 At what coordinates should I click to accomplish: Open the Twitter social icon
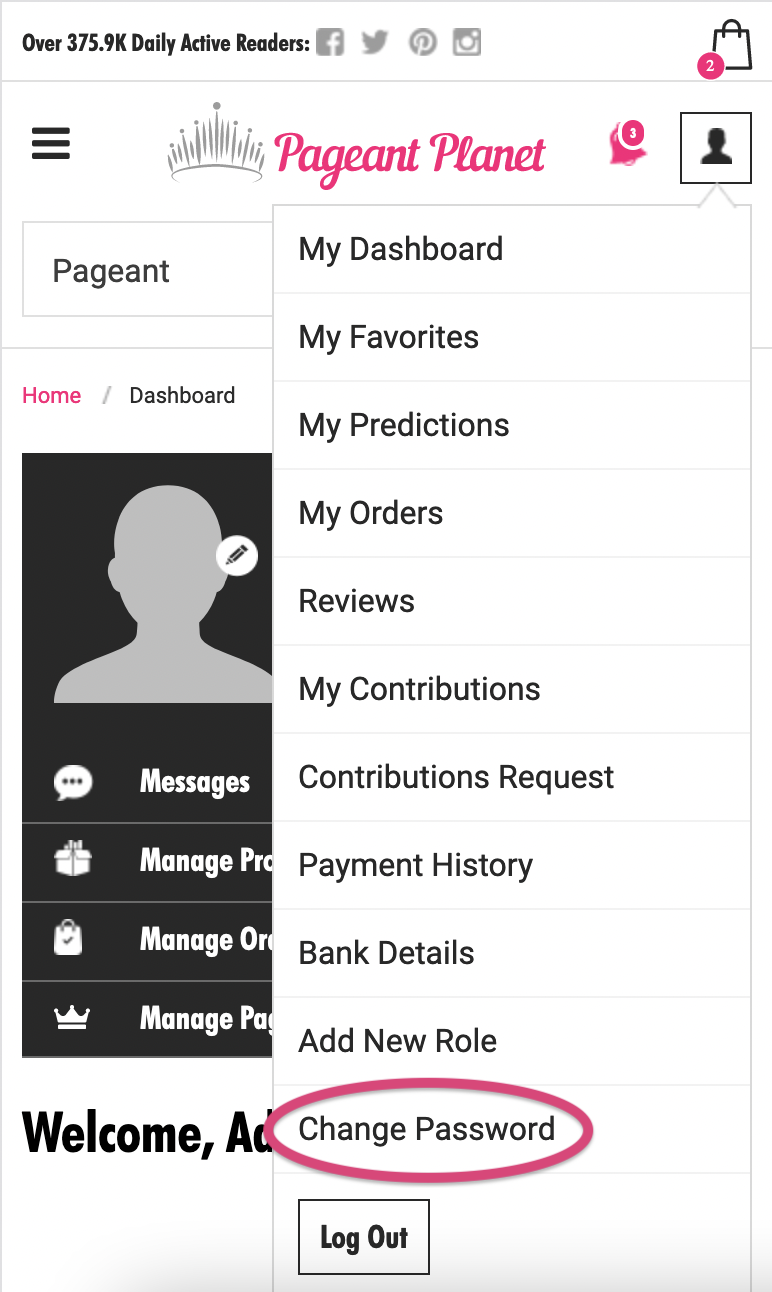point(375,43)
